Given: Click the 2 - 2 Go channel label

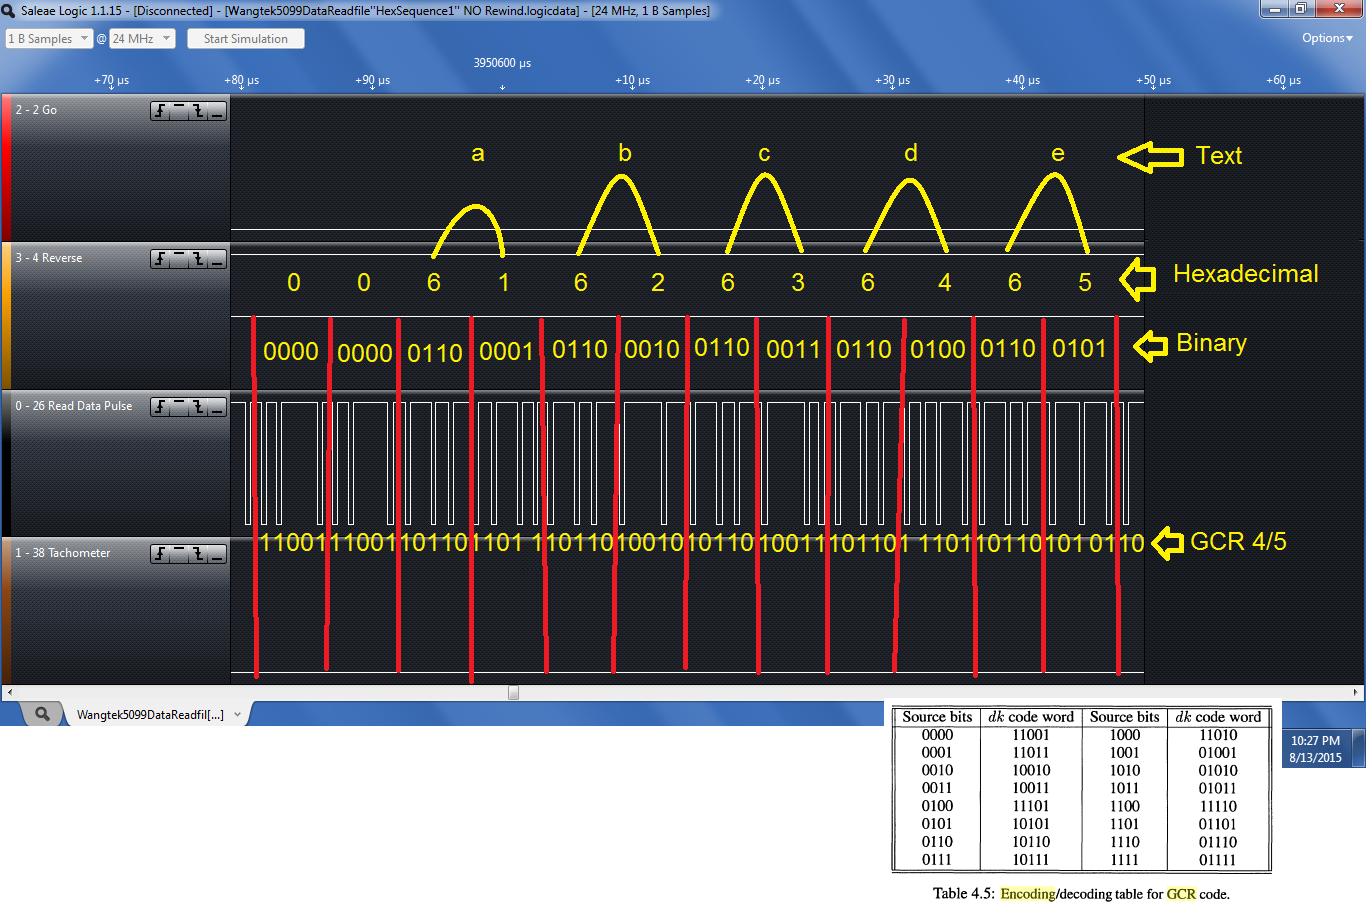Looking at the screenshot, I should click(36, 110).
